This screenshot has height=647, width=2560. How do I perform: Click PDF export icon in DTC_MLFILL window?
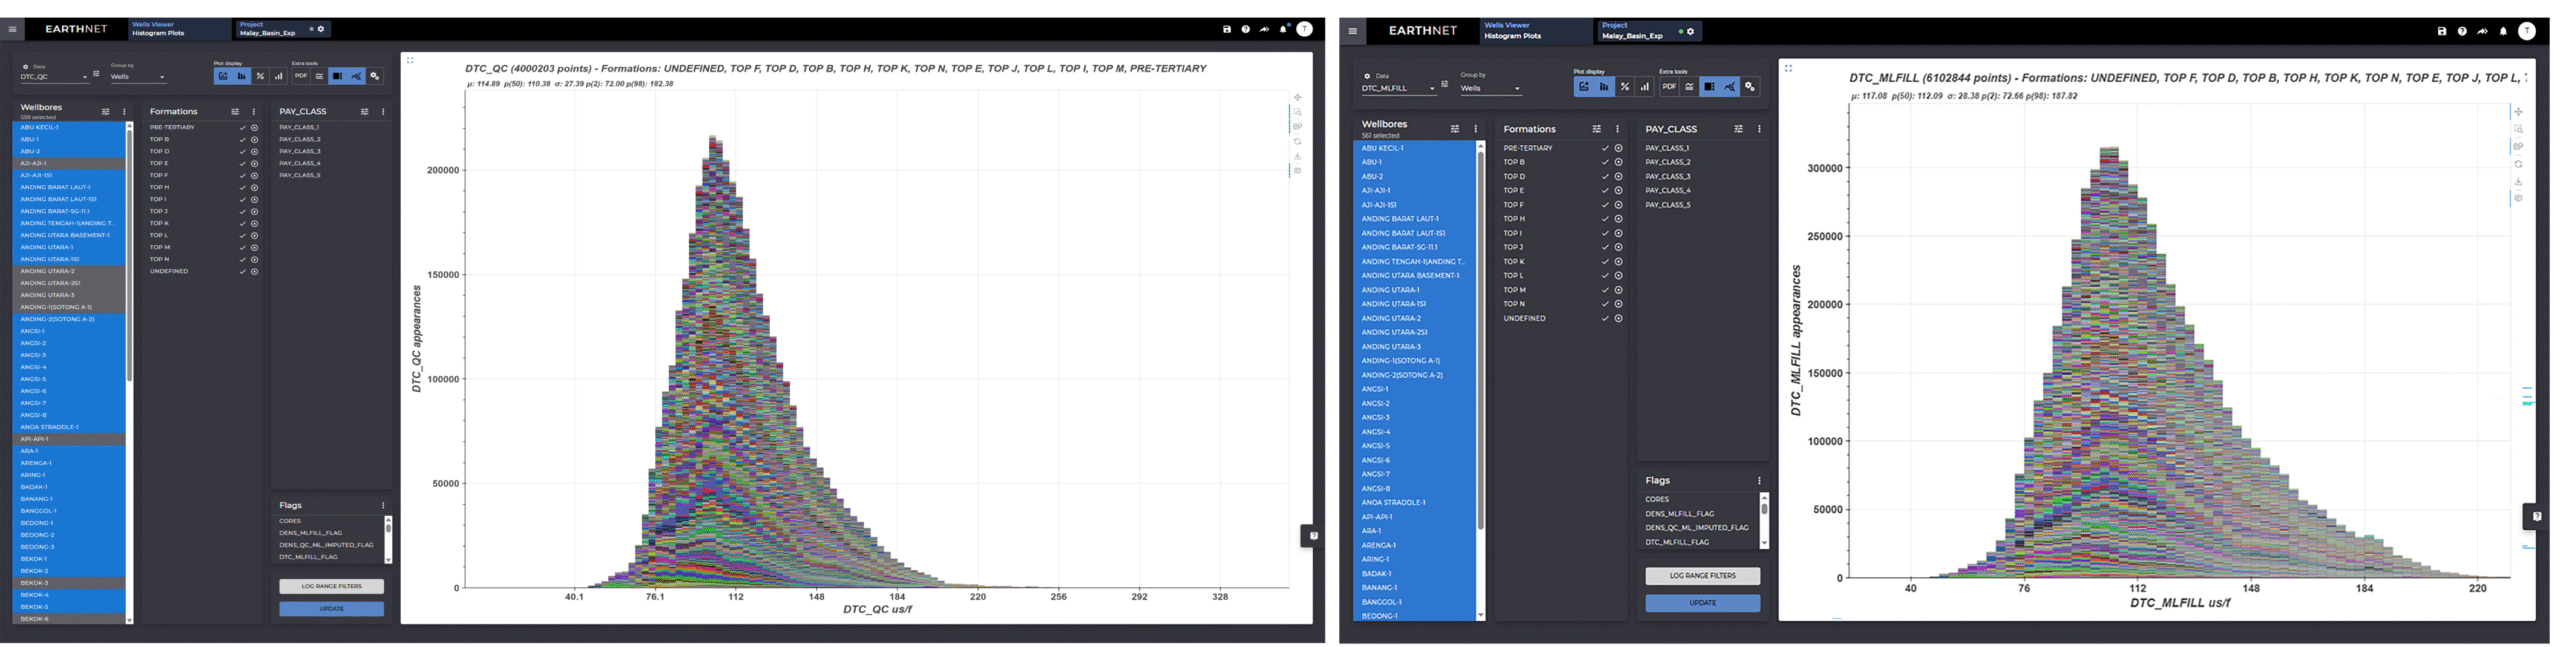tap(1669, 87)
